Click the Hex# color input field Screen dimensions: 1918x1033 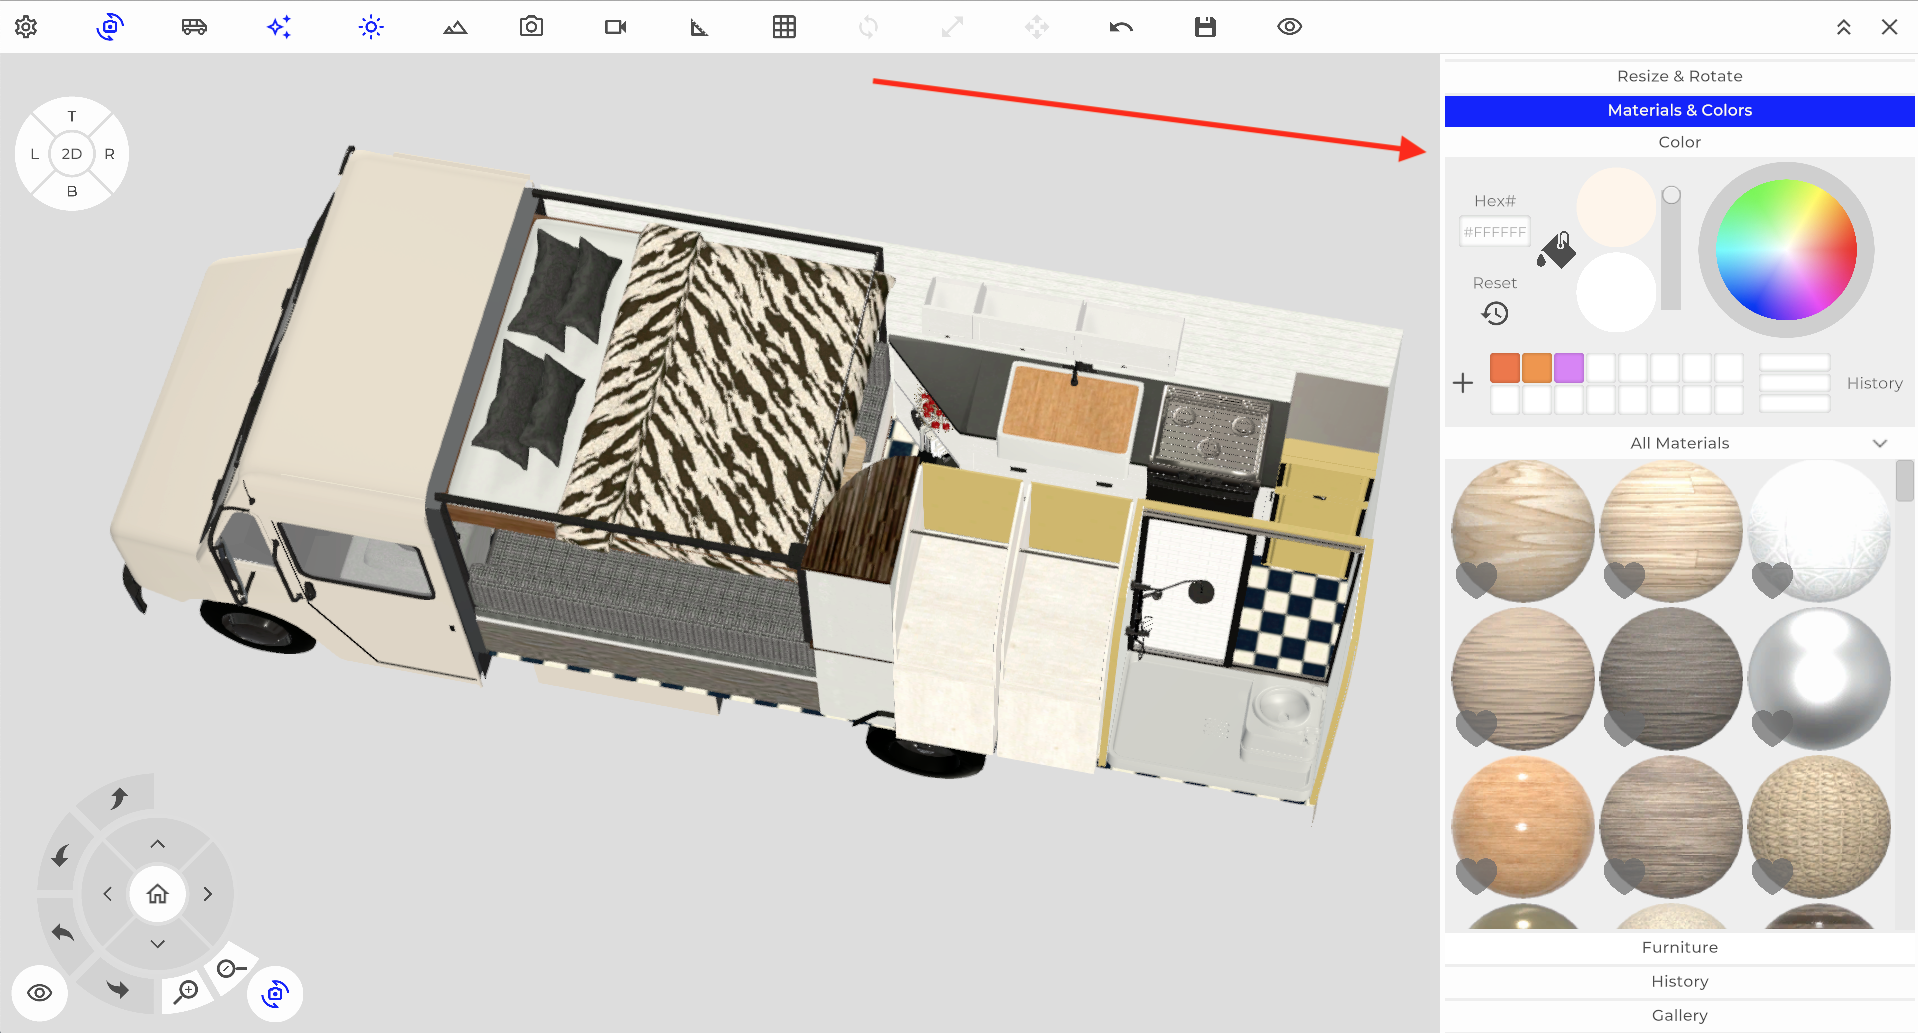tap(1495, 232)
